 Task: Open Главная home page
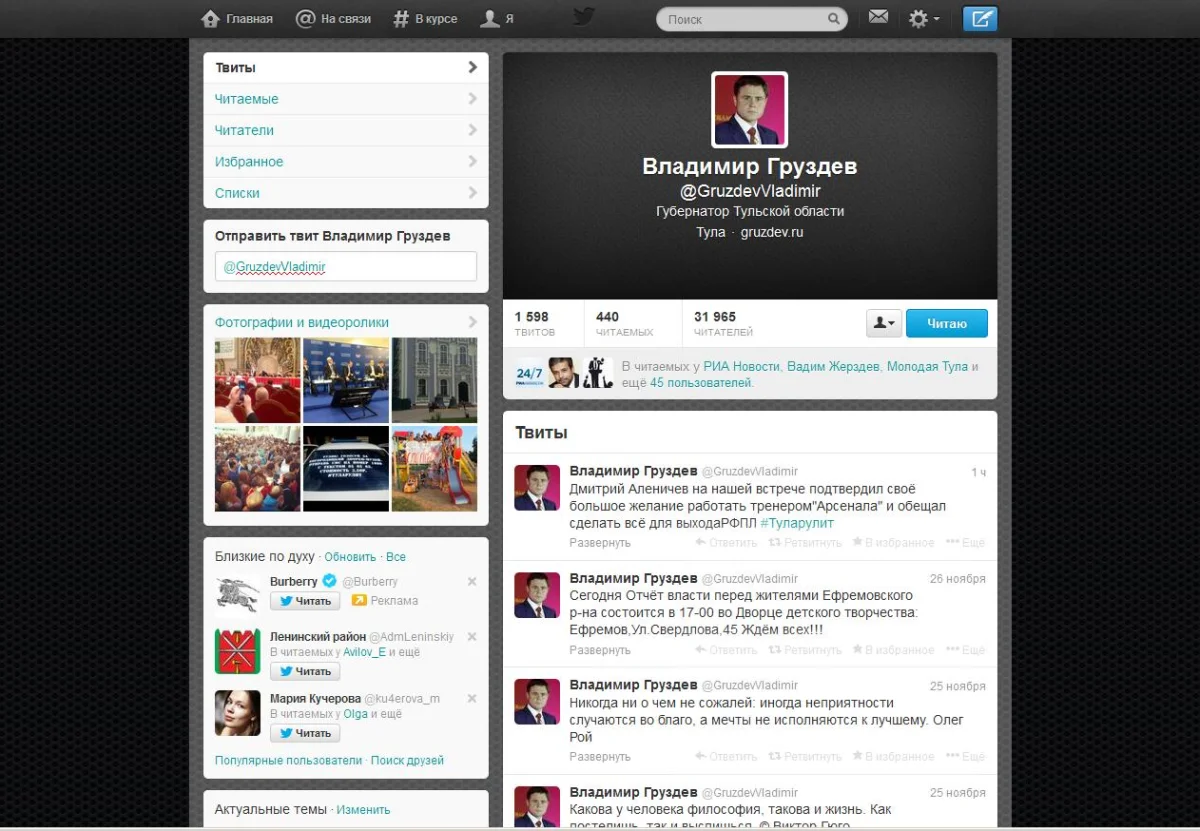point(237,19)
